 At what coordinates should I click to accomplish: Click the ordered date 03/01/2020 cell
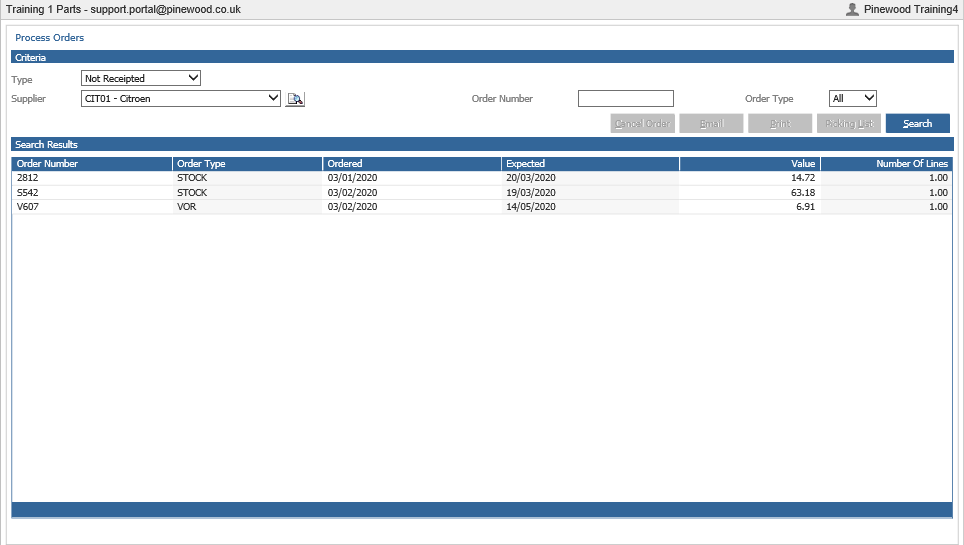[x=412, y=178]
